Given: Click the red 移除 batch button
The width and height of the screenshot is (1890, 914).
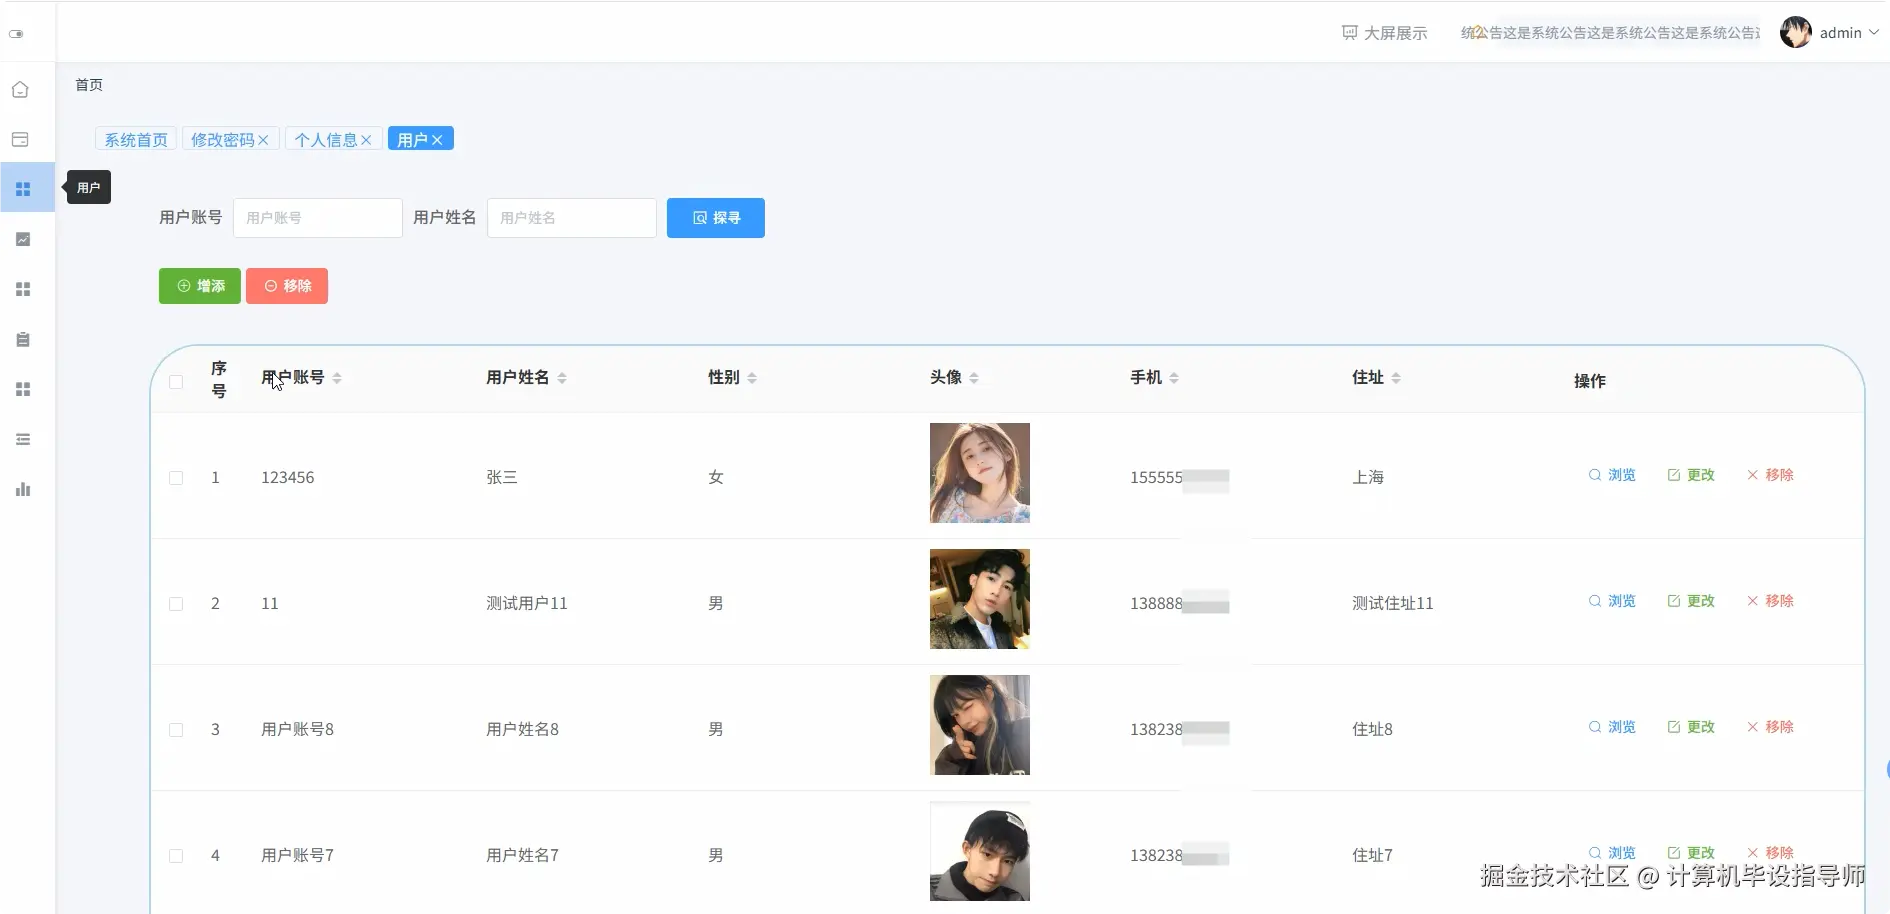Looking at the screenshot, I should (287, 286).
